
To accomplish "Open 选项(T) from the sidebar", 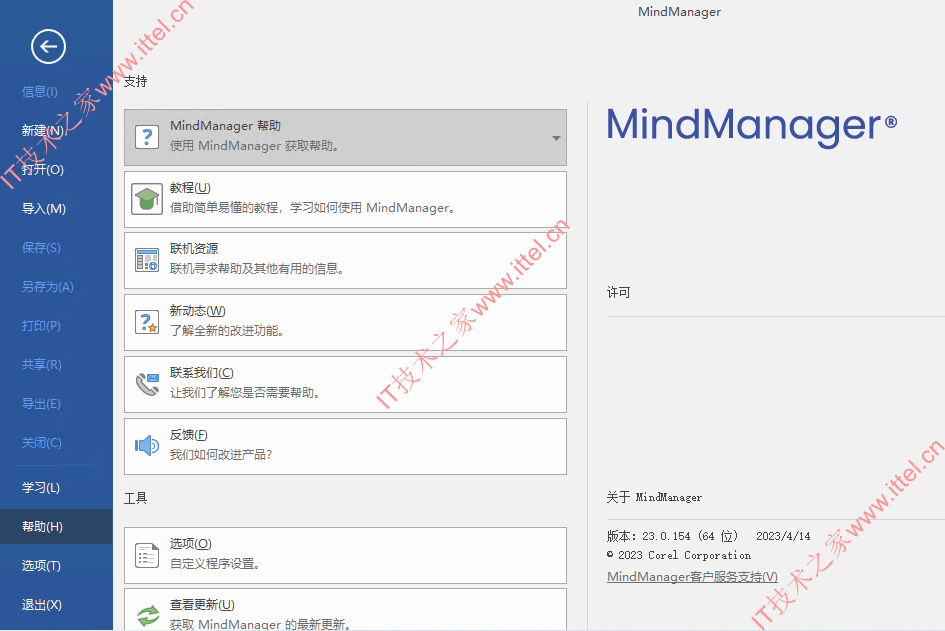I will [41, 566].
